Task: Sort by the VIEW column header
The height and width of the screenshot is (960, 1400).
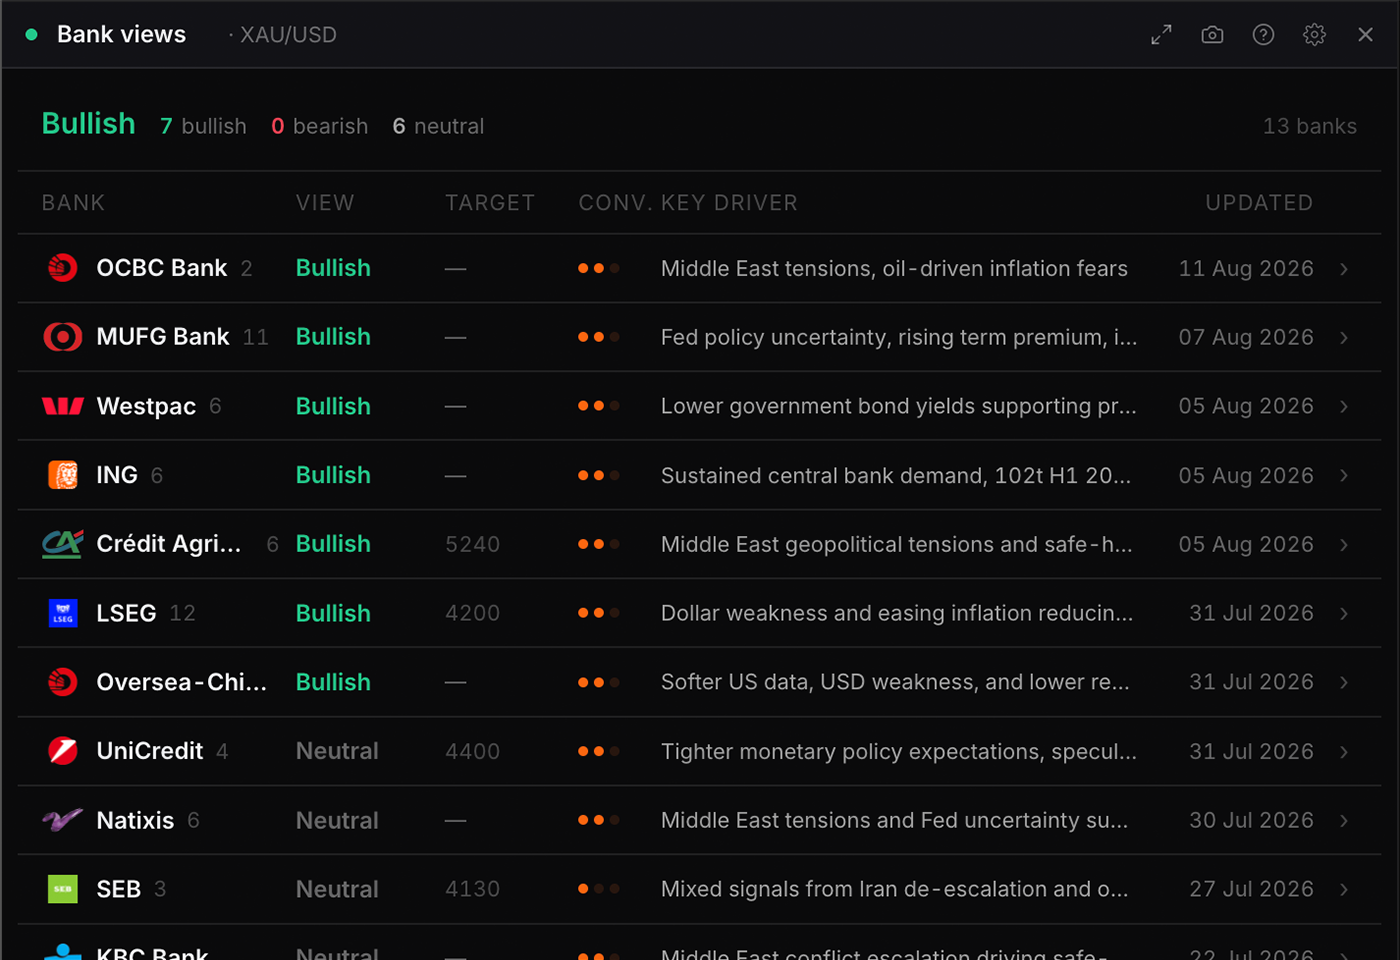Action: click(x=325, y=203)
